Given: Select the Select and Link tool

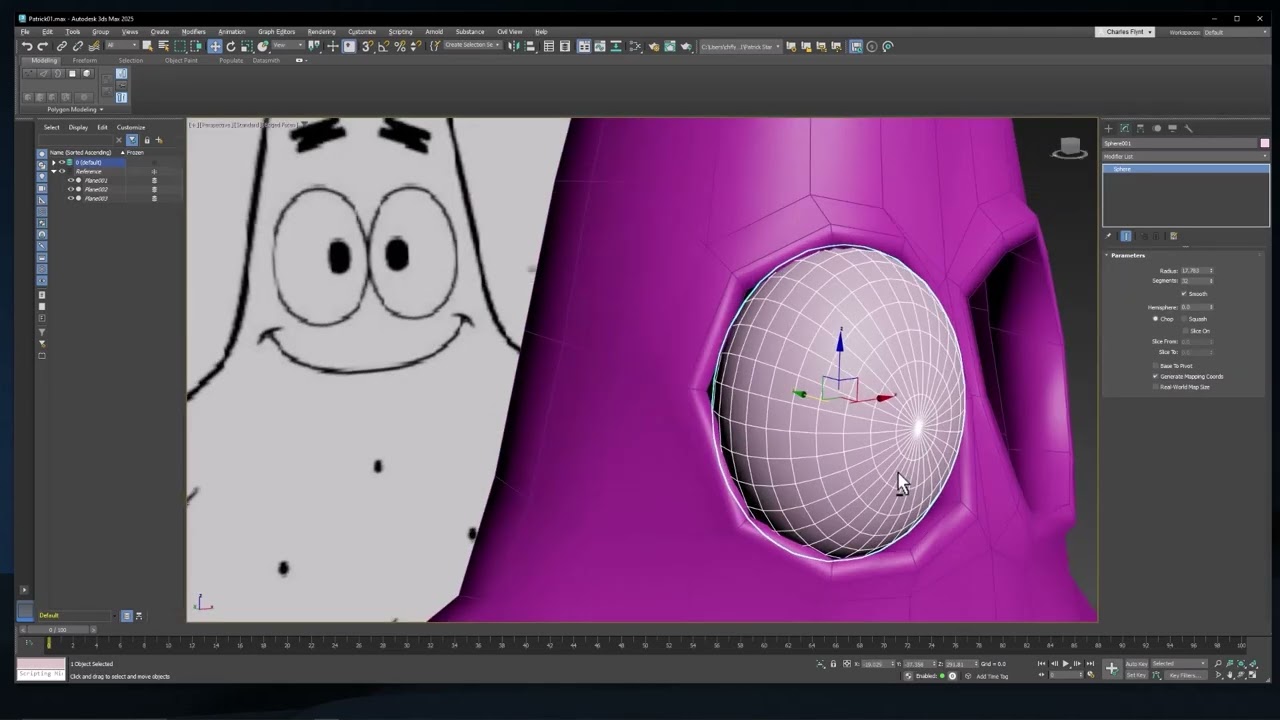Looking at the screenshot, I should [61, 46].
